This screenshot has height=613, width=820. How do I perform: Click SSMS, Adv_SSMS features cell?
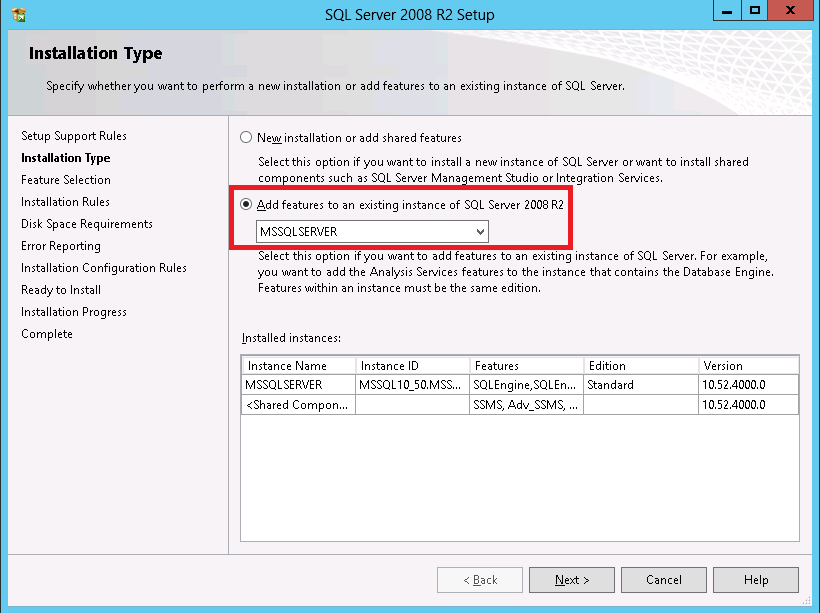(x=526, y=404)
